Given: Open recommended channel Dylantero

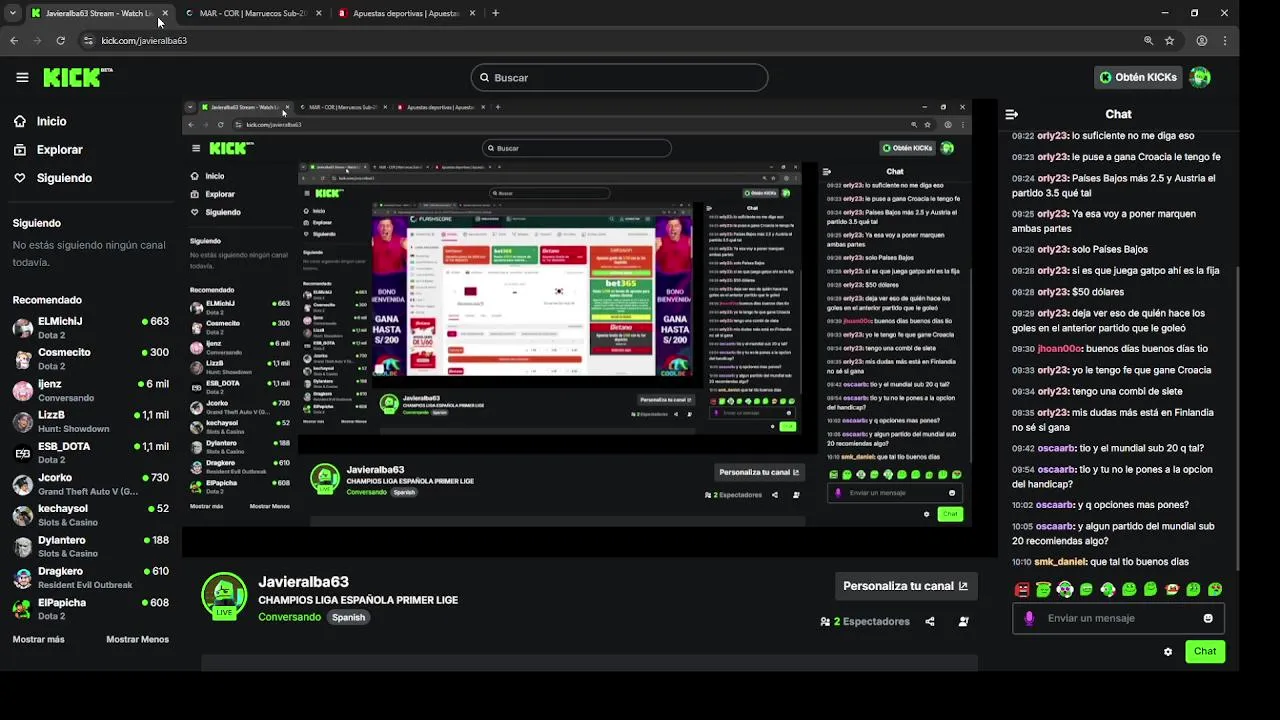Looking at the screenshot, I should coord(91,546).
